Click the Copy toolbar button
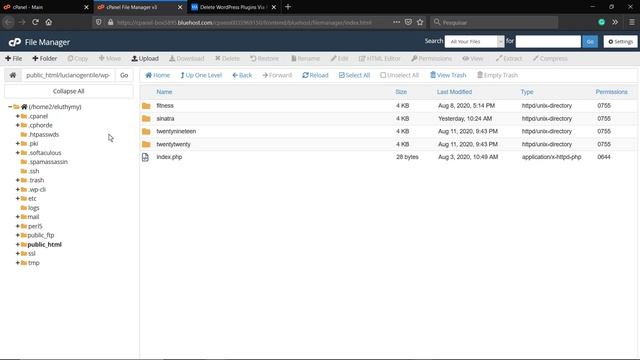Screen dimensions: 640x360 (78, 58)
